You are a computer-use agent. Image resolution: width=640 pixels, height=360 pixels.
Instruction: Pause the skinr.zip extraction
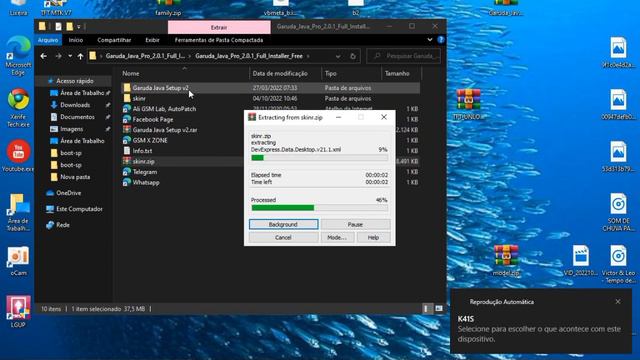[355, 224]
